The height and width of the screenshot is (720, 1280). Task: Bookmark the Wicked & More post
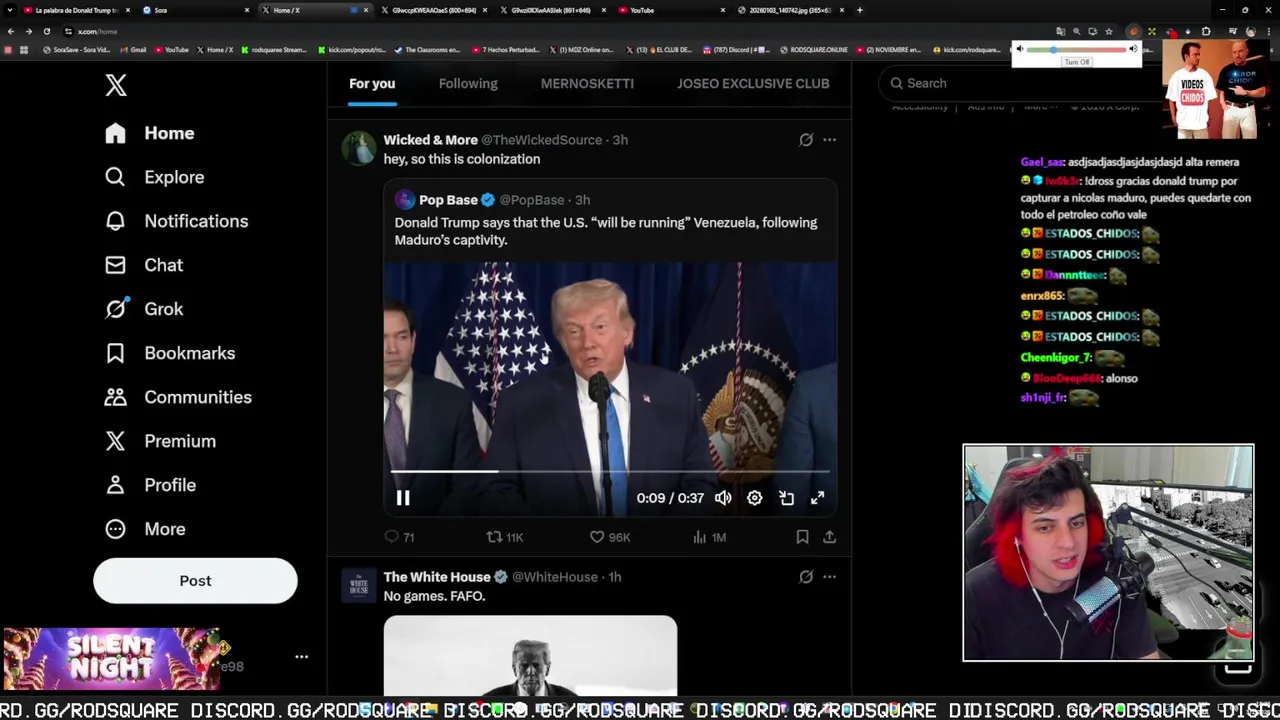(x=802, y=537)
